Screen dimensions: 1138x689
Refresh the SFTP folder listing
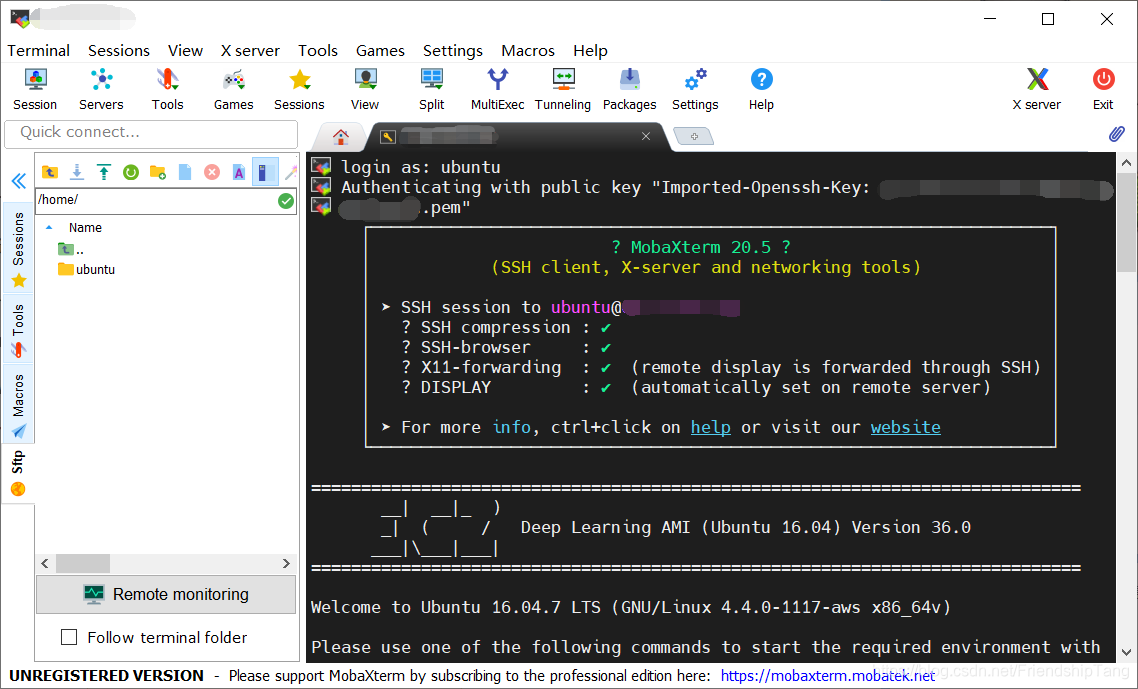(131, 172)
